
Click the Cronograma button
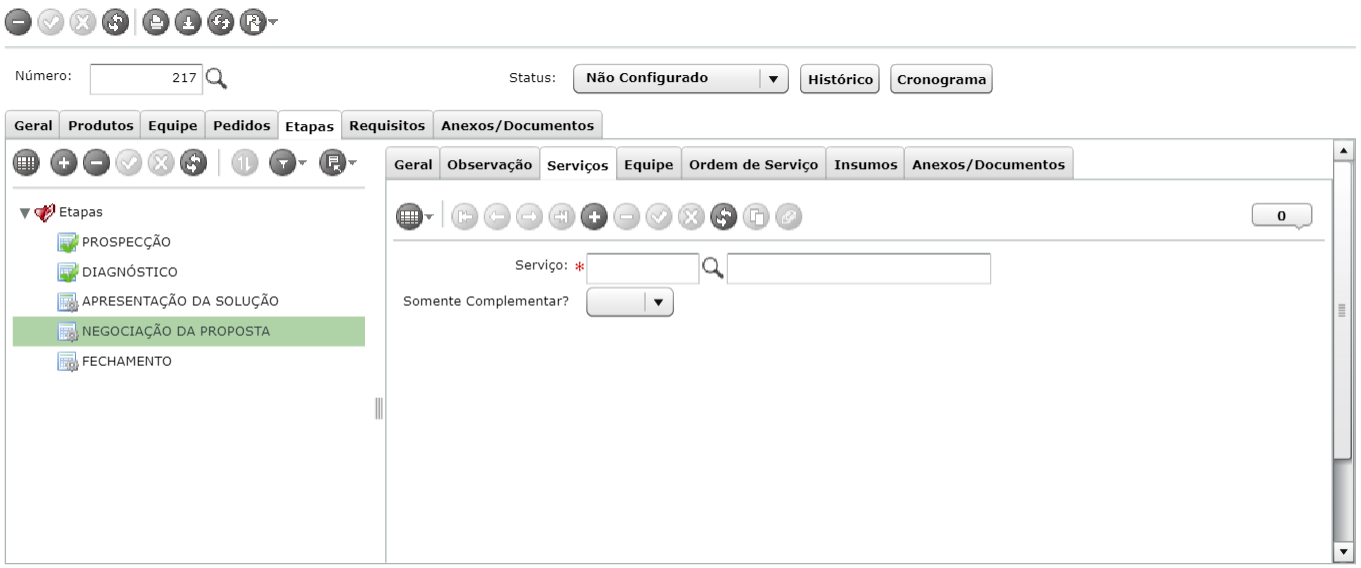tap(940, 79)
